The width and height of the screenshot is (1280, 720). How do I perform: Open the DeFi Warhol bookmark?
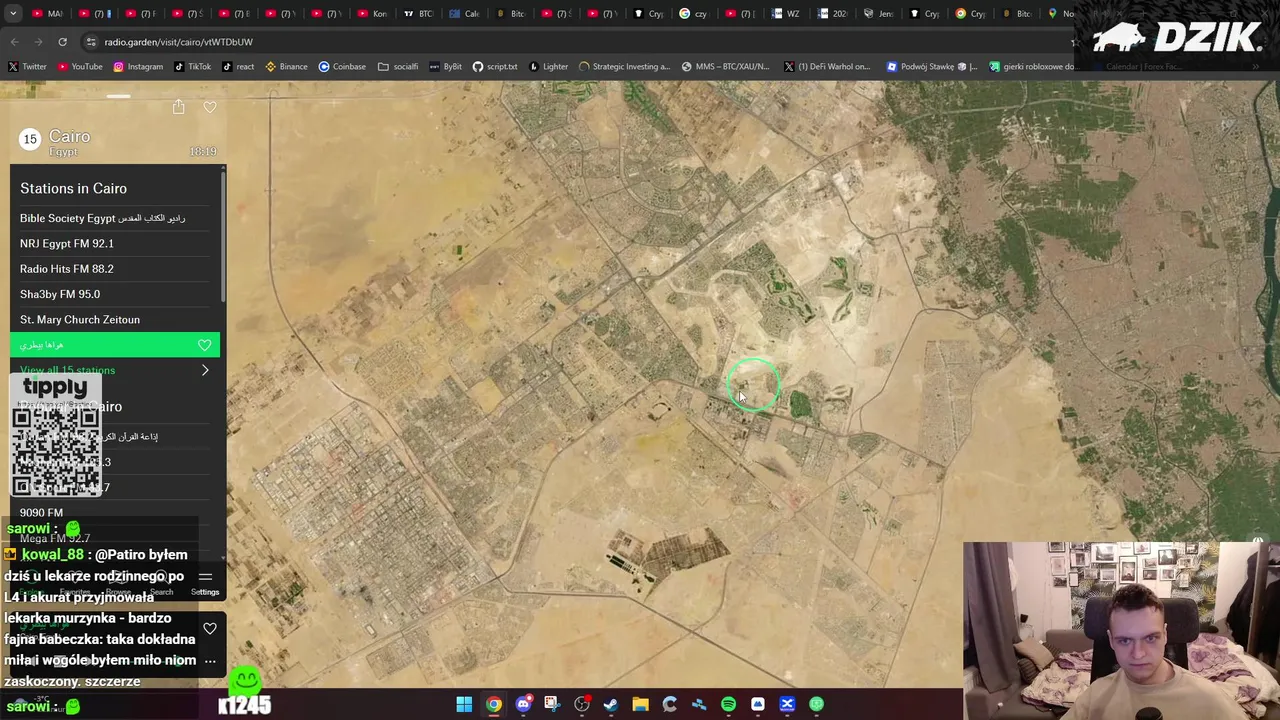[x=827, y=67]
